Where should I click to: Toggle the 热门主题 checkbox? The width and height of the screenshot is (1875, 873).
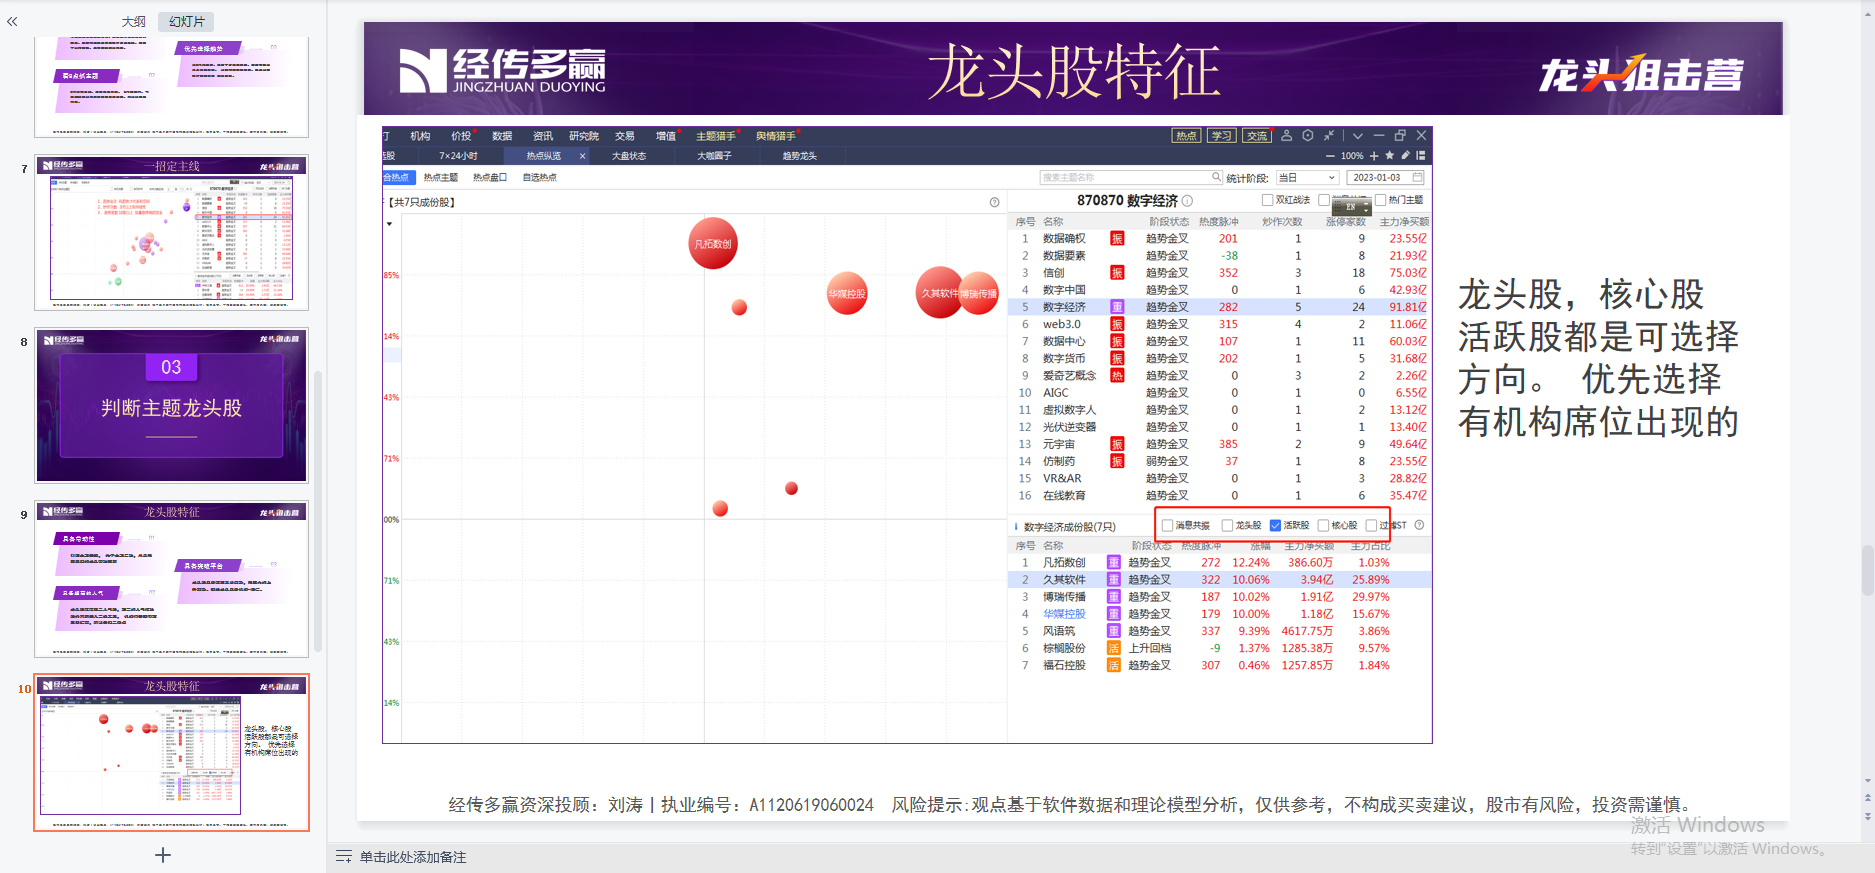pyautogui.click(x=1381, y=200)
